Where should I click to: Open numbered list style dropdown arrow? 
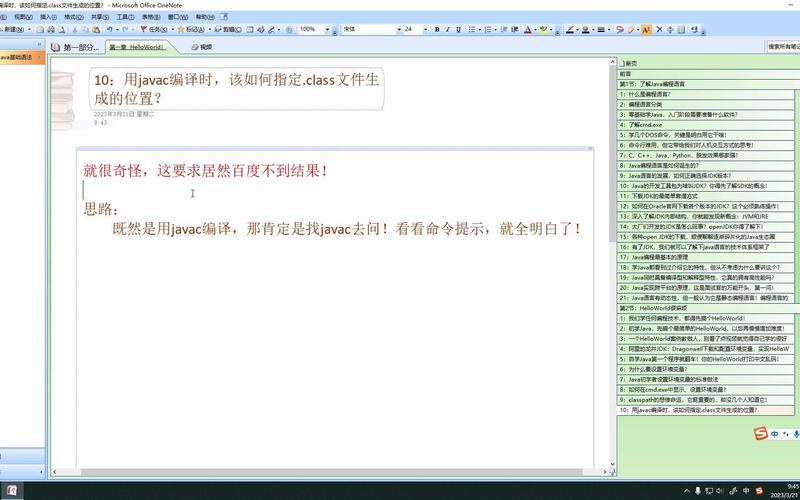coord(495,30)
